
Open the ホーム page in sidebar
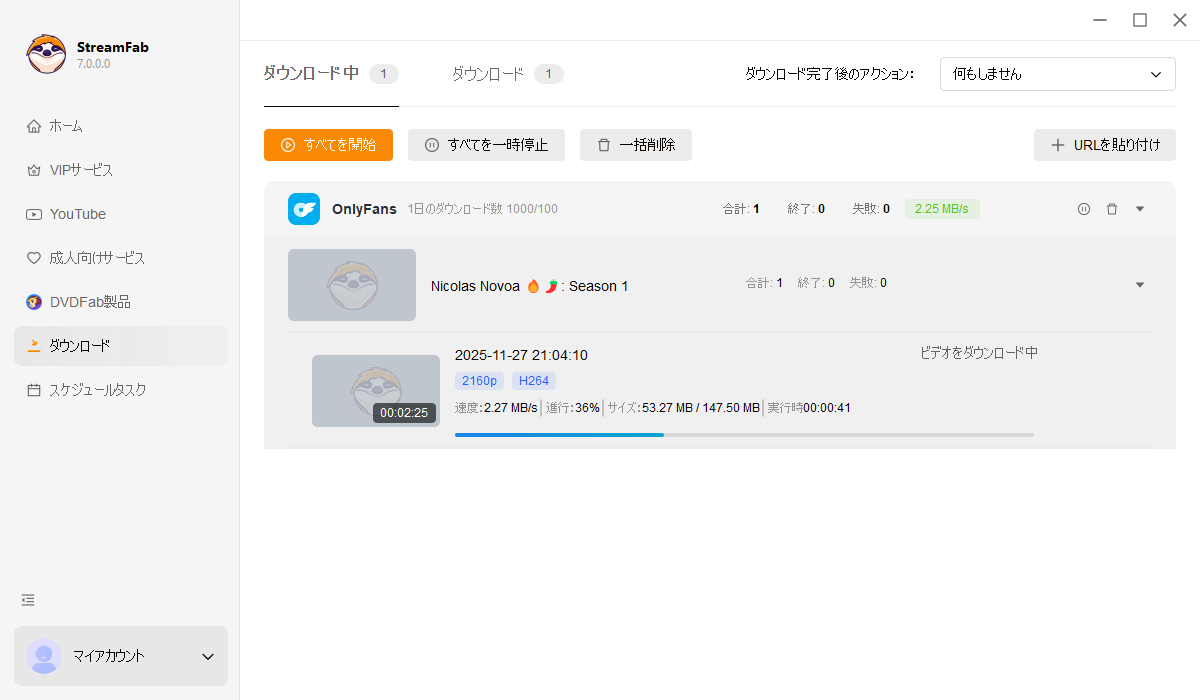[66, 126]
